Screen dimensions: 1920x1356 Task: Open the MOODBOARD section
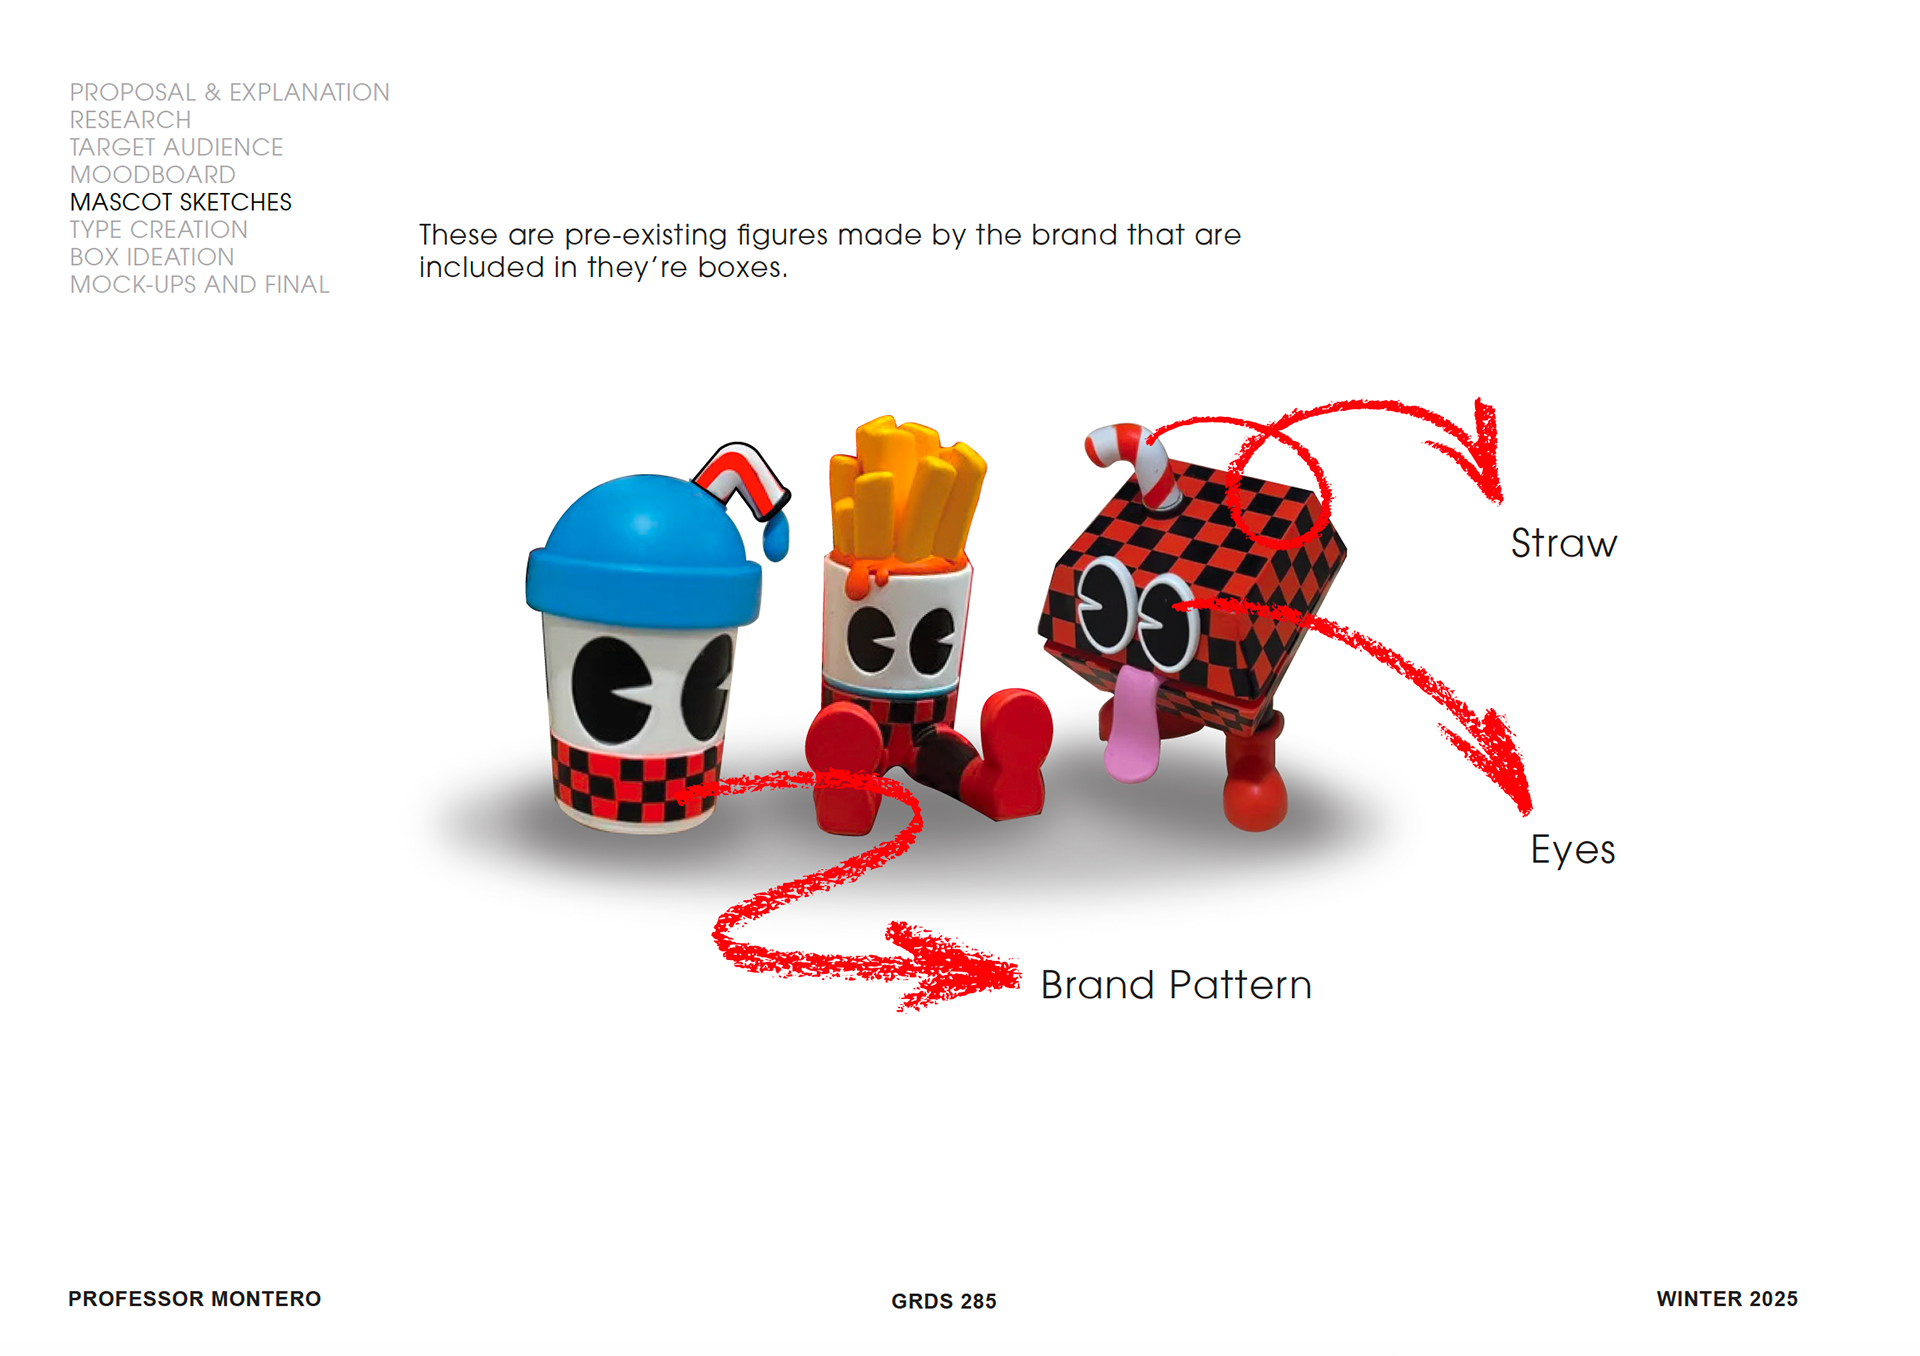(x=152, y=175)
